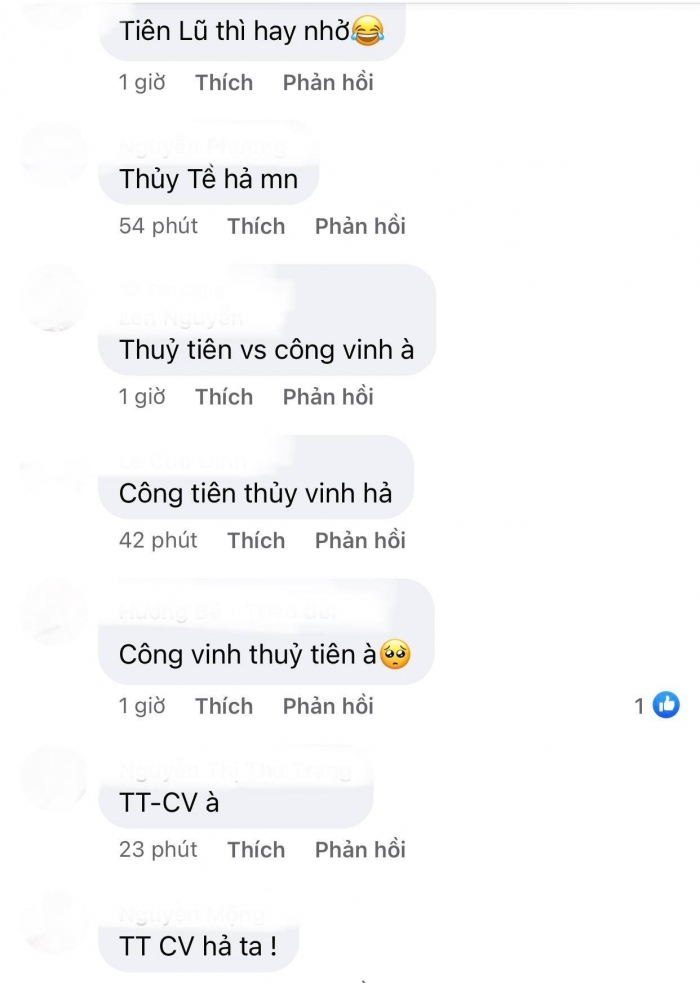Like the 'Tiên Lữ thì hay nhở' comment

(x=224, y=83)
